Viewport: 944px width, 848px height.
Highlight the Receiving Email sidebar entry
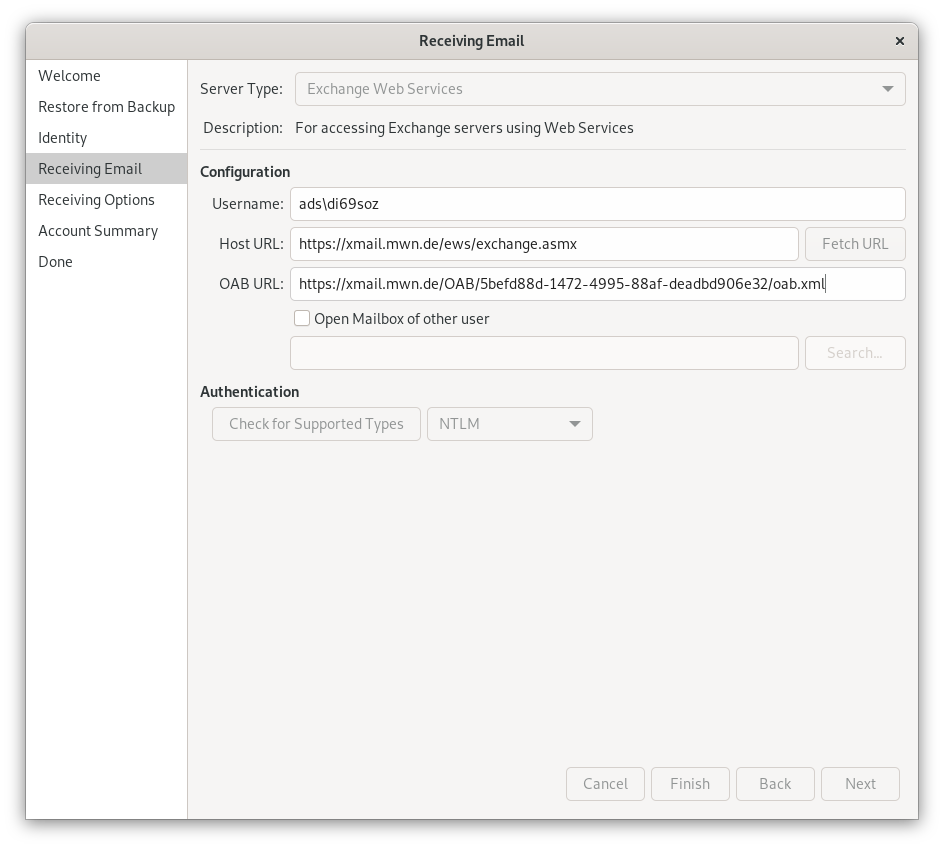90,168
